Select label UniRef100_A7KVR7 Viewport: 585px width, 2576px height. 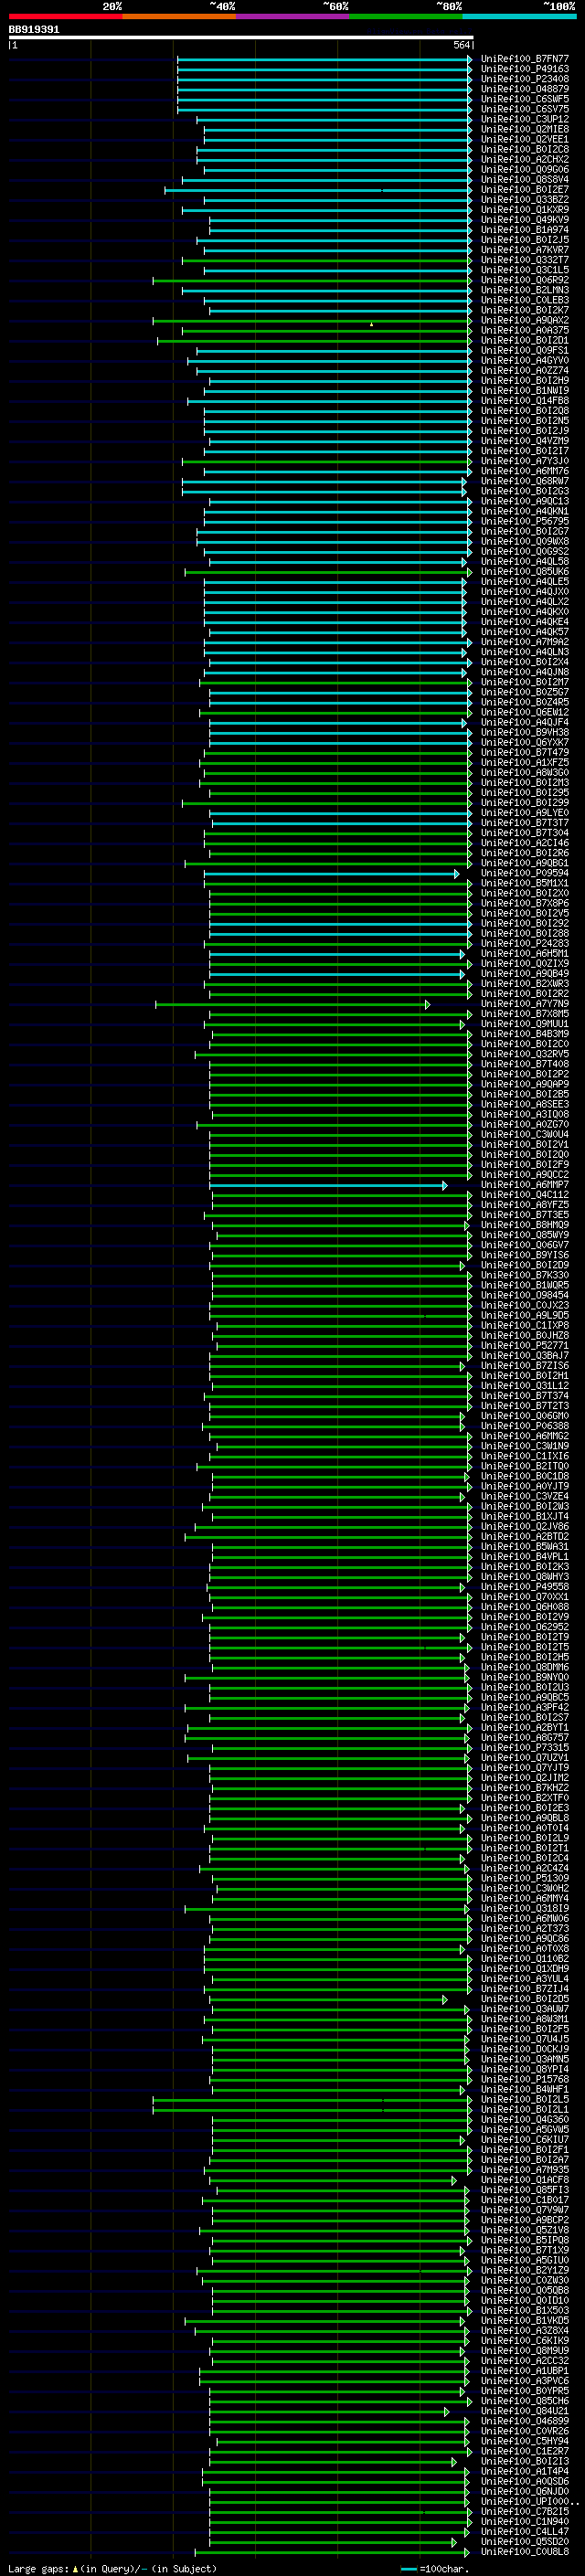pos(525,250)
